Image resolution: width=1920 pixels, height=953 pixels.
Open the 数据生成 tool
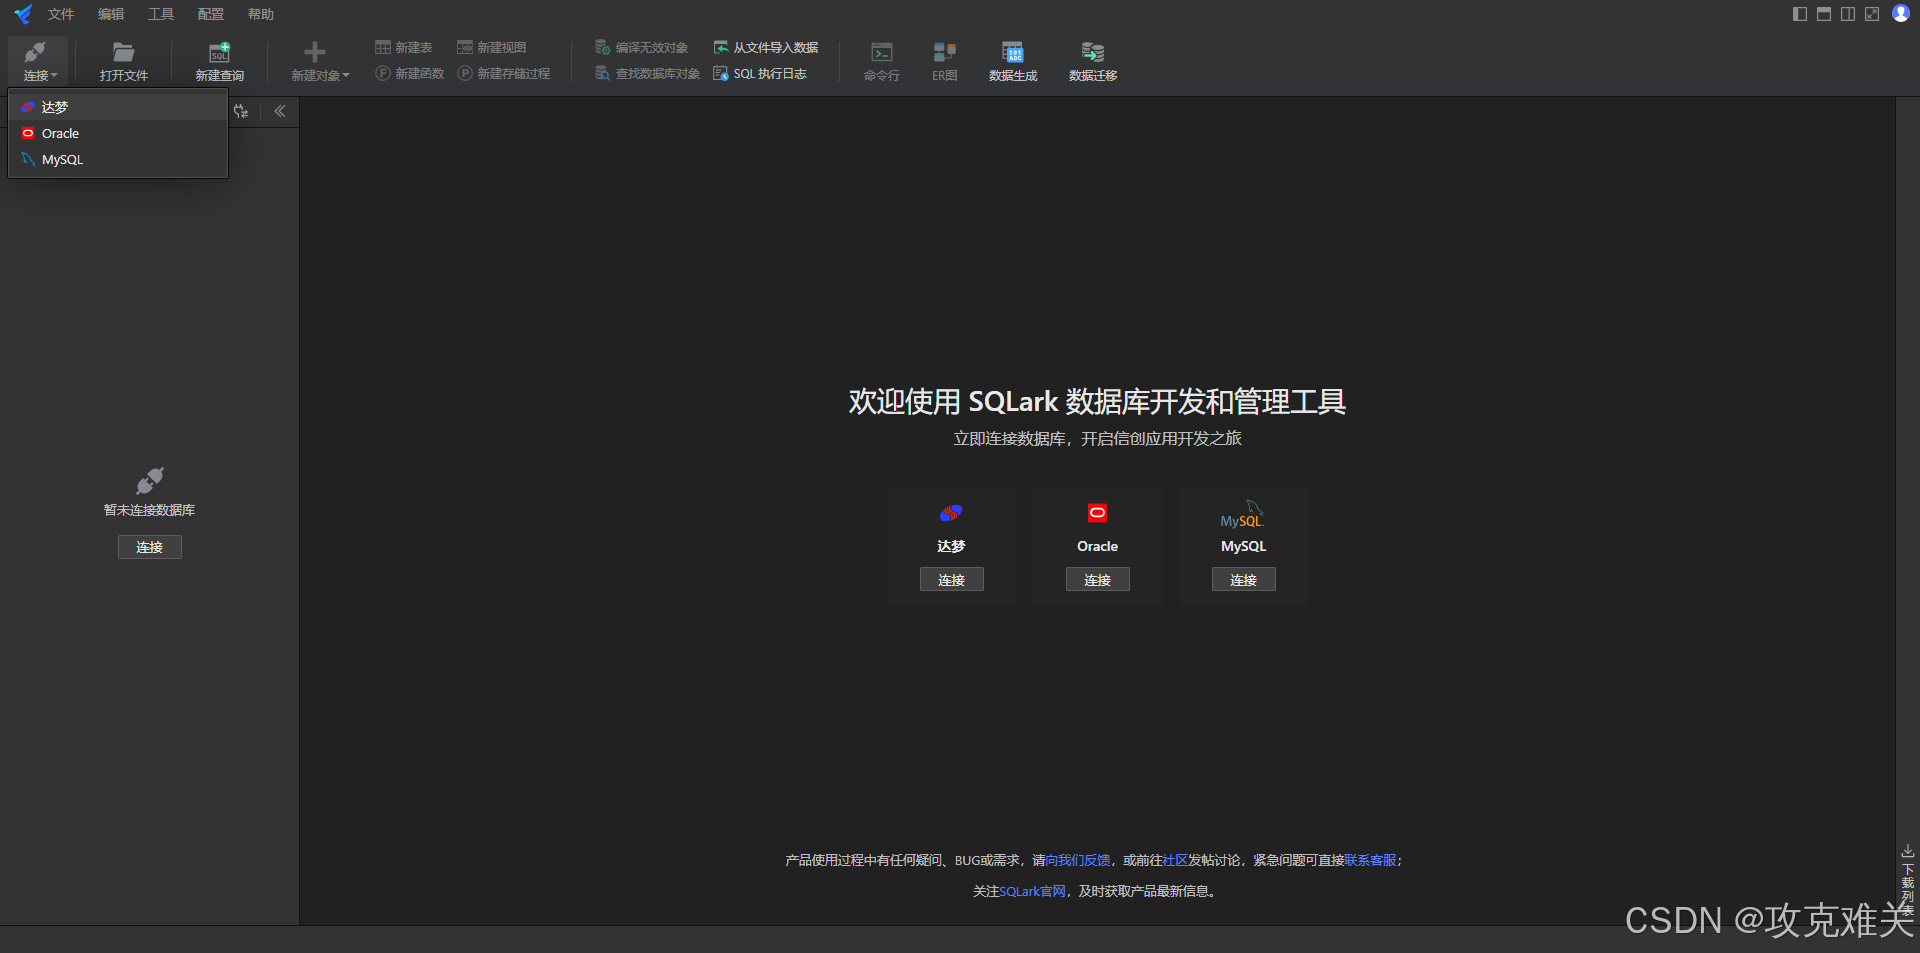click(1013, 62)
